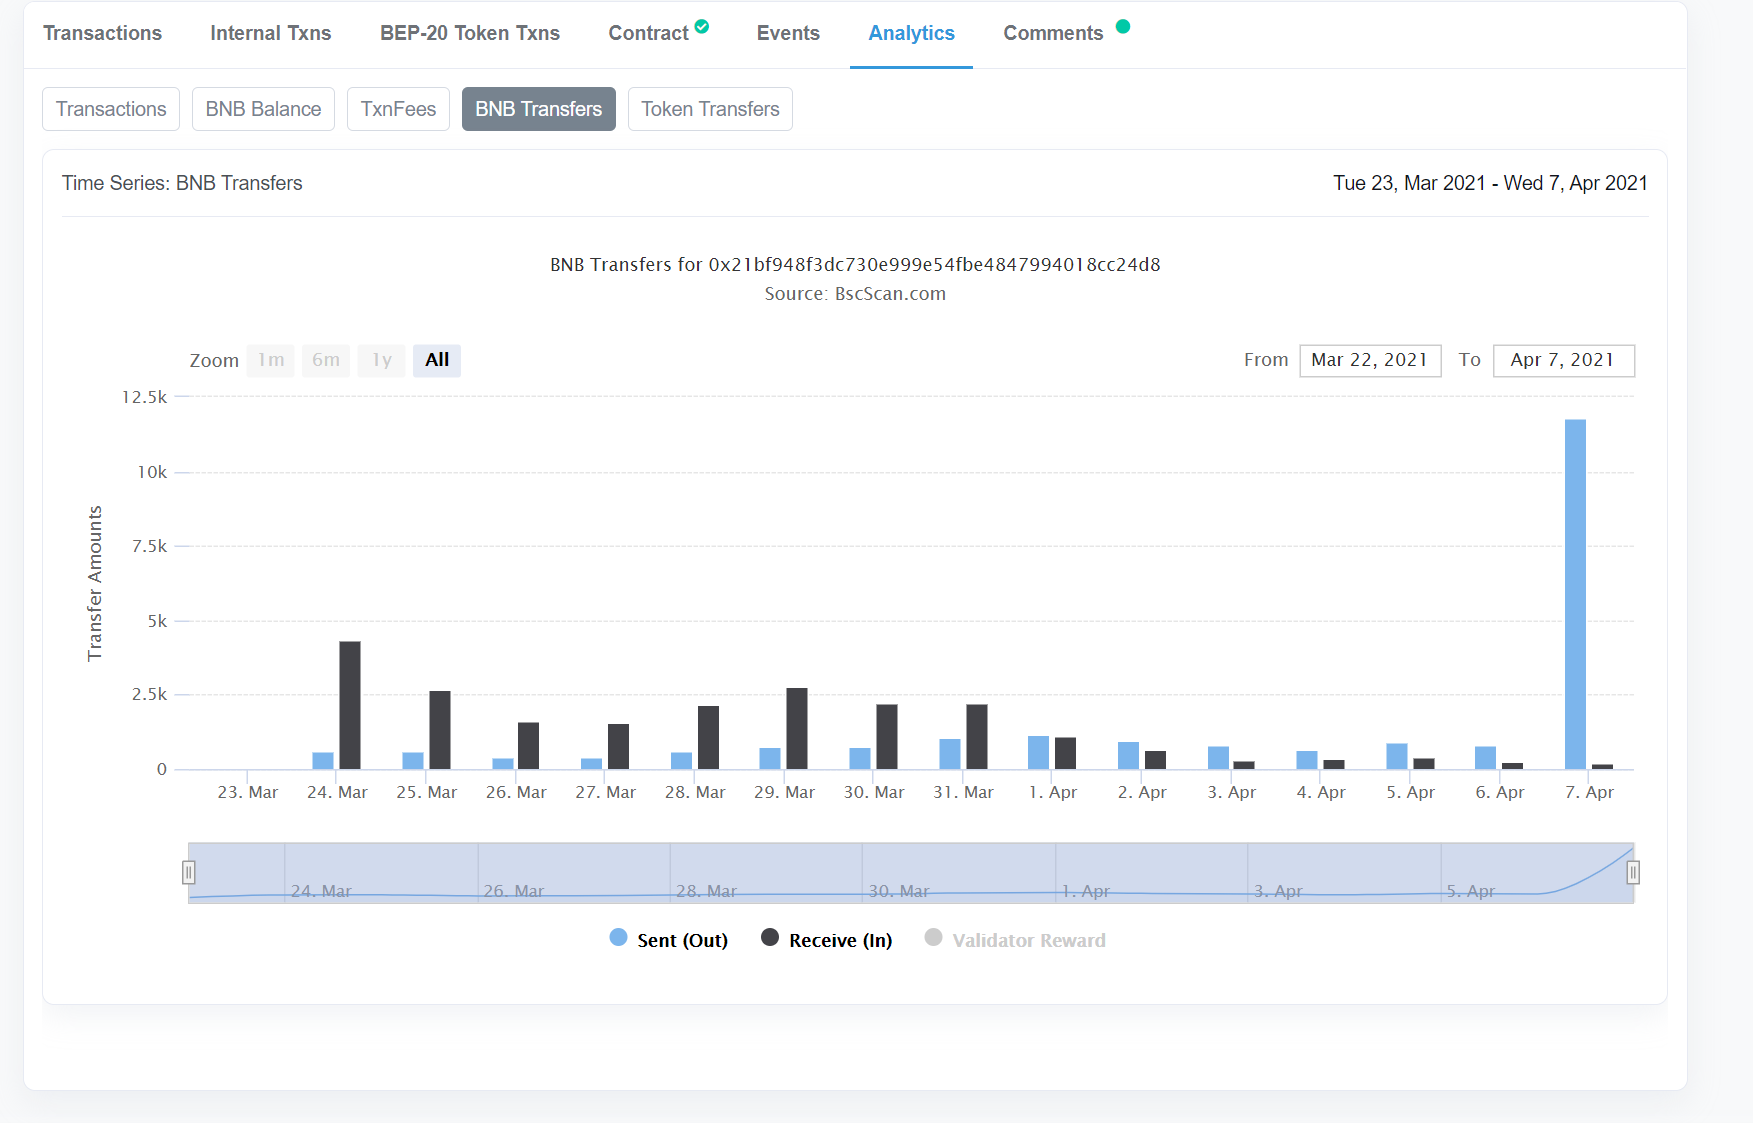The height and width of the screenshot is (1123, 1753).
Task: Click the 29. Mar Receive bar
Action: pos(797,728)
